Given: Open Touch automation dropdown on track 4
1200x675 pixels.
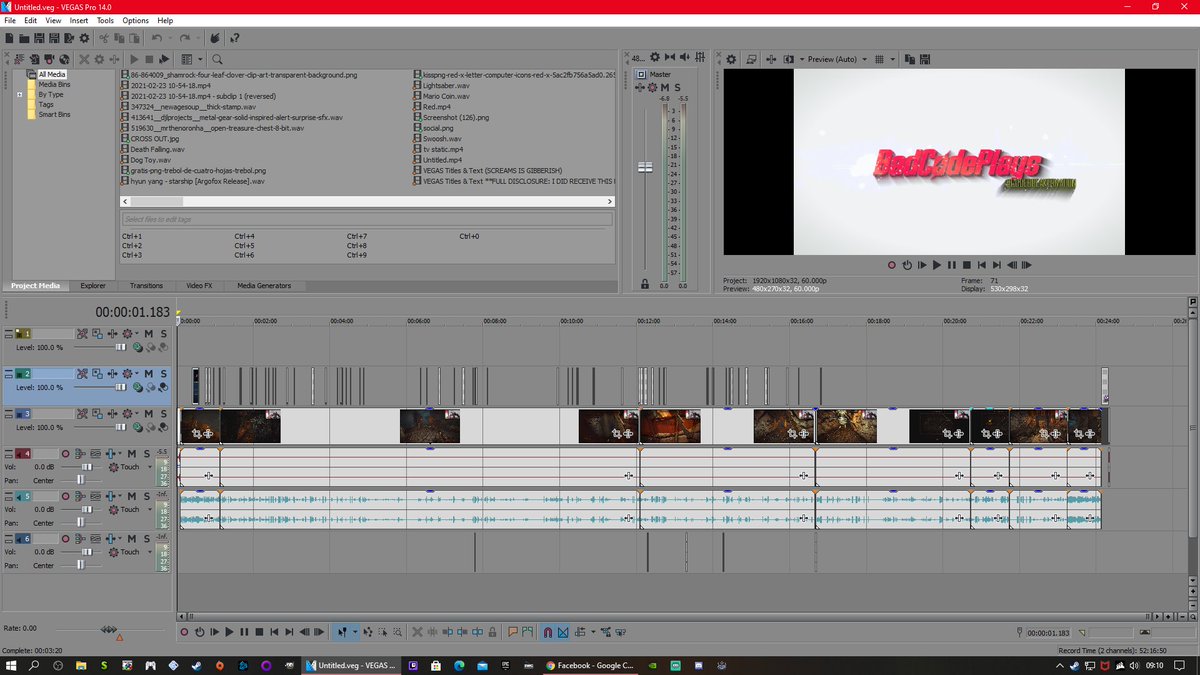Looking at the screenshot, I should point(150,467).
